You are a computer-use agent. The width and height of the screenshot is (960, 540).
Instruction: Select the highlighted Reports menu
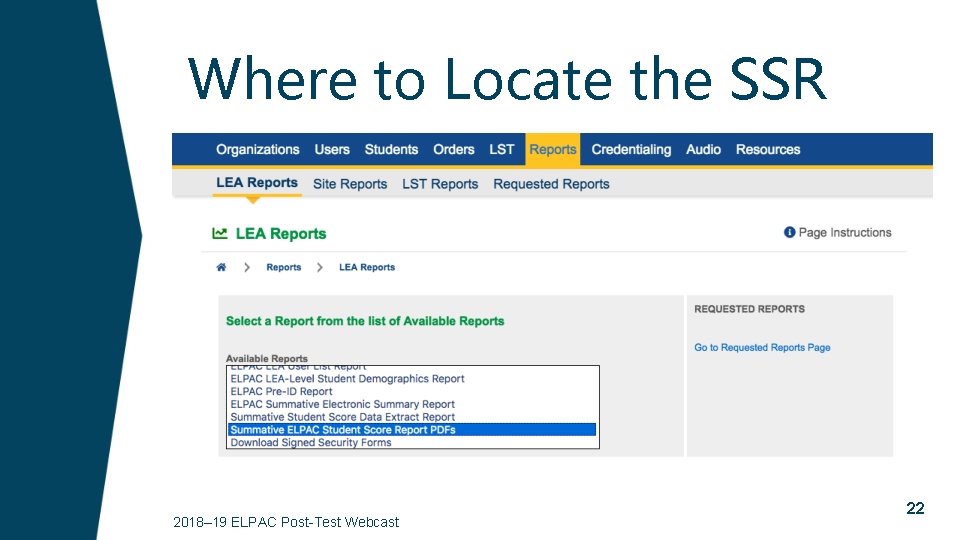[x=553, y=149]
